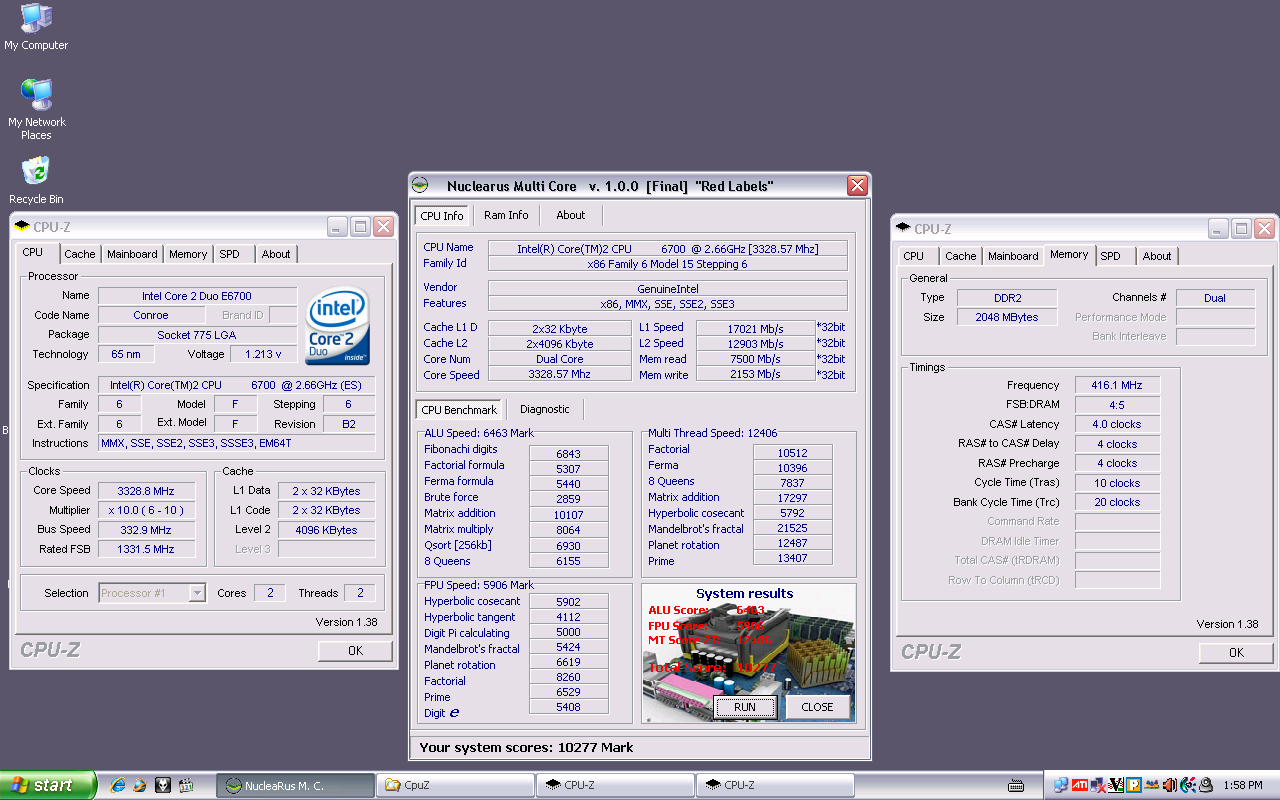Click the Nuclearus motherboard results image
This screenshot has width=1280, height=800.
(x=748, y=653)
